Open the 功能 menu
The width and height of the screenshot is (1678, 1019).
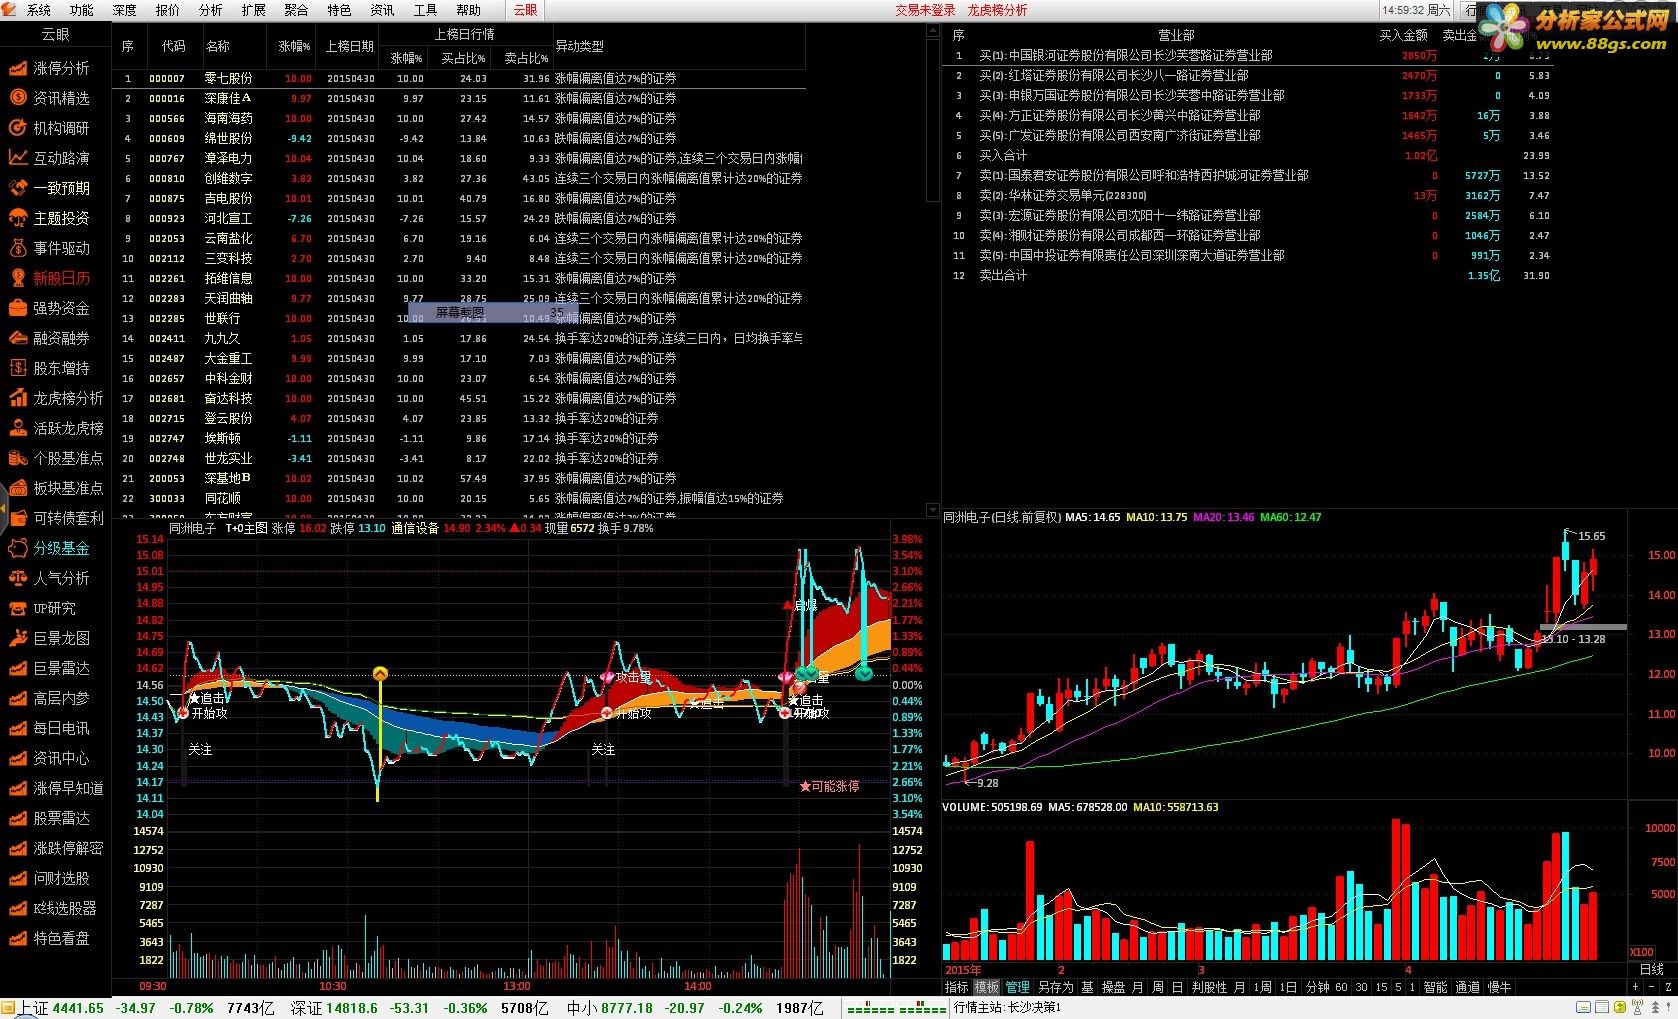82,10
